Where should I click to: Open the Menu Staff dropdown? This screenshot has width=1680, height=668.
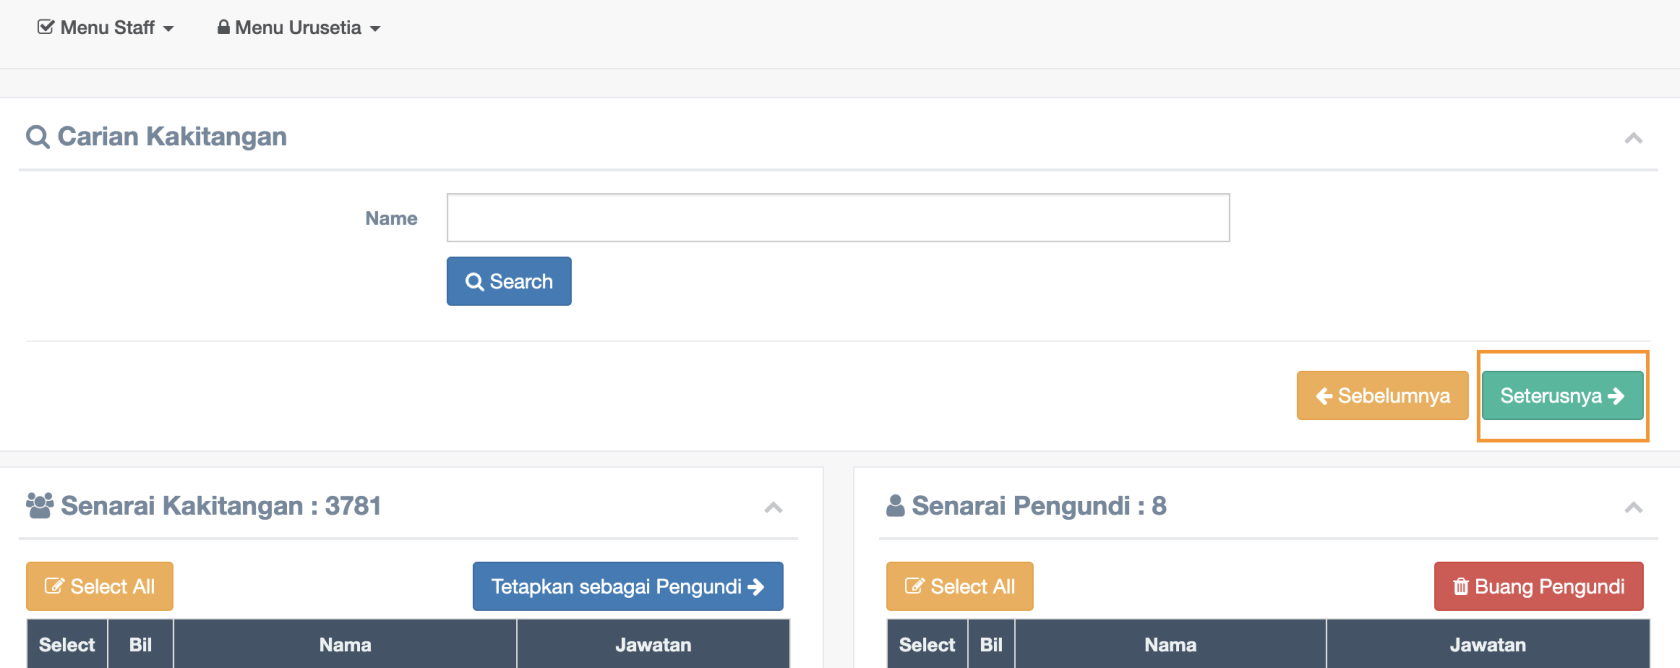point(106,28)
